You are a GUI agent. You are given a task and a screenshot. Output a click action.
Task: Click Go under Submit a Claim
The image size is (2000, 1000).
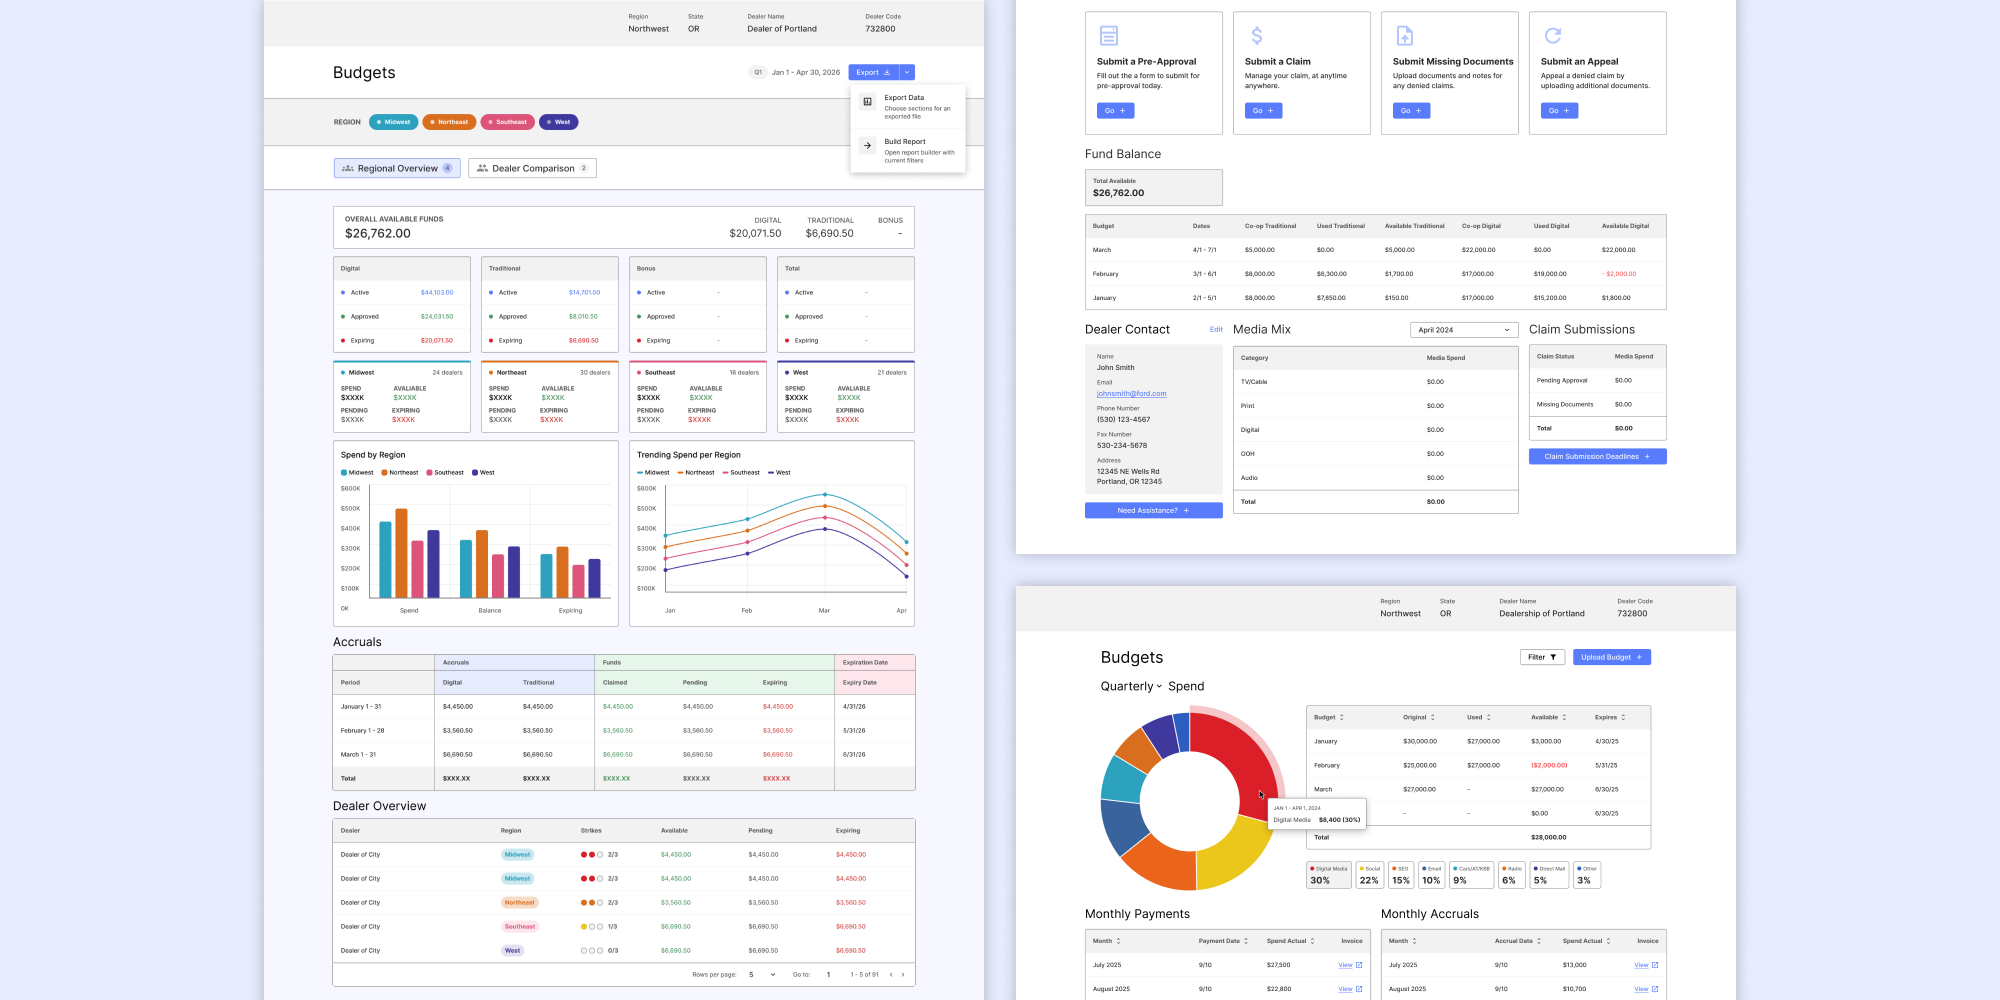(x=1263, y=111)
